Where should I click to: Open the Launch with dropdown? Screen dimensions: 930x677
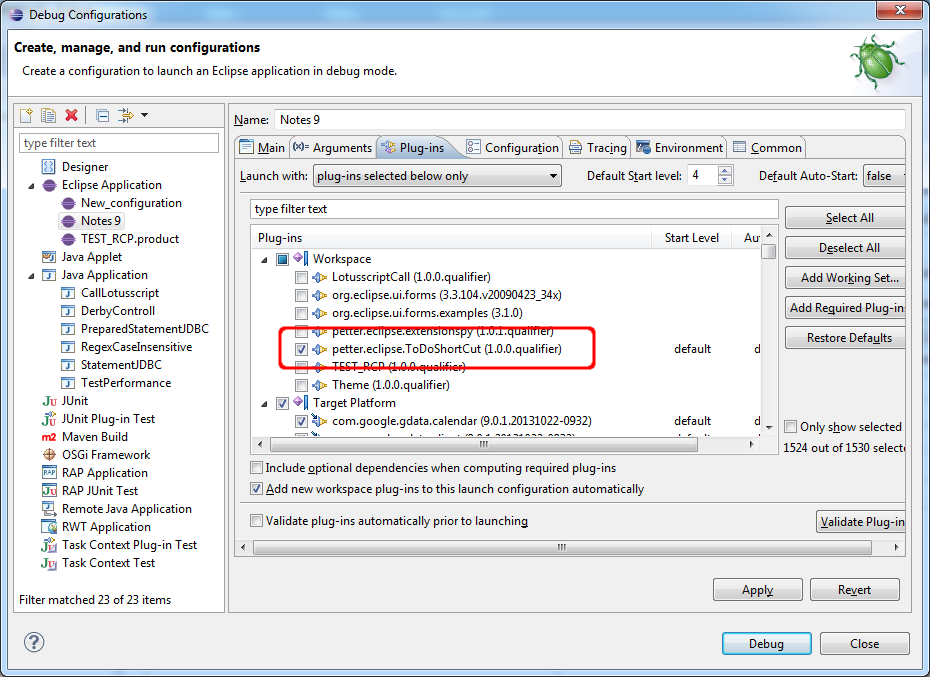(x=436, y=176)
